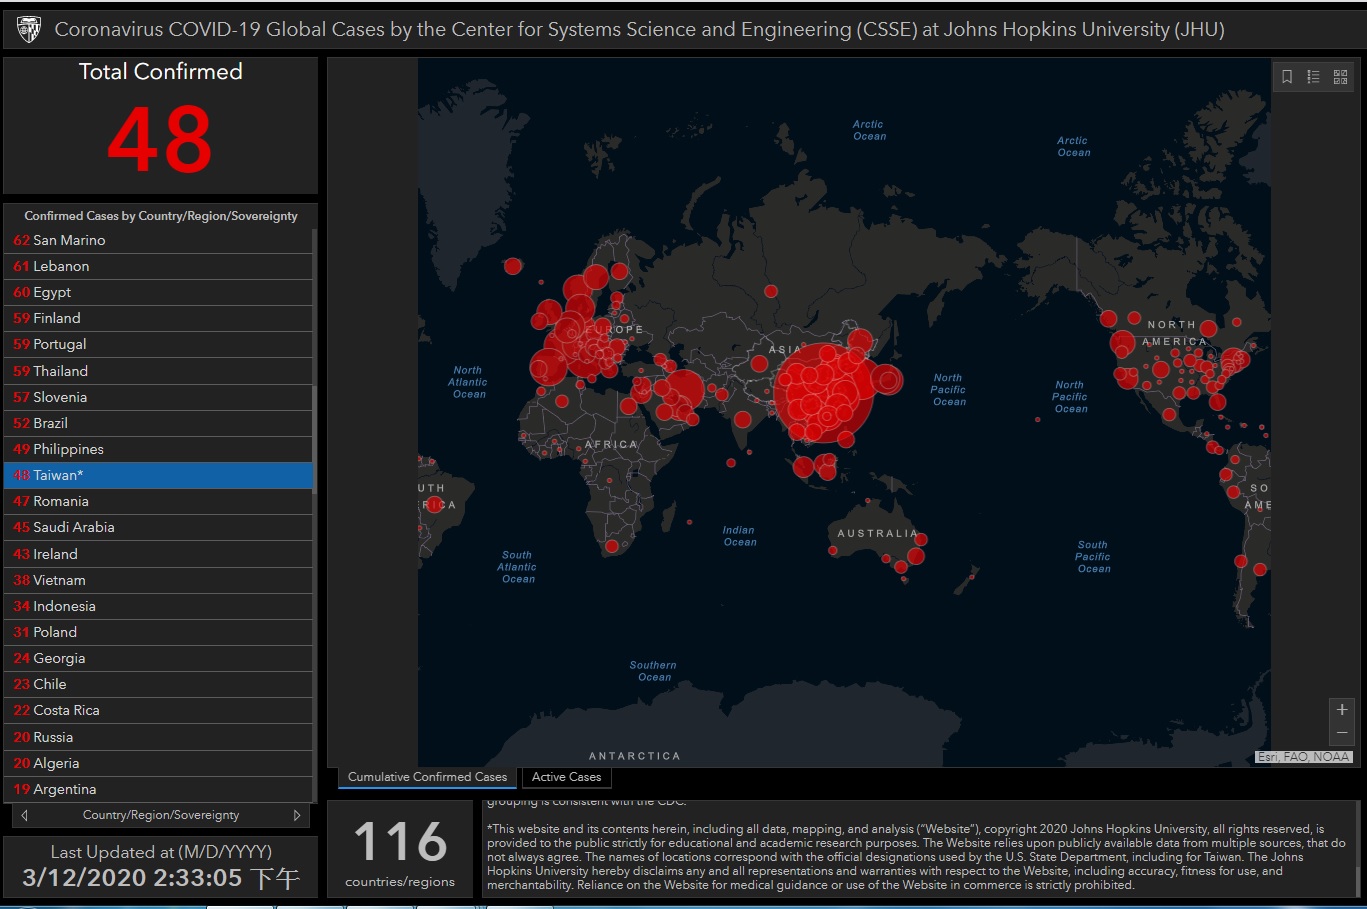The image size is (1367, 909).
Task: Open the map legend list icon
Action: [x=1313, y=77]
